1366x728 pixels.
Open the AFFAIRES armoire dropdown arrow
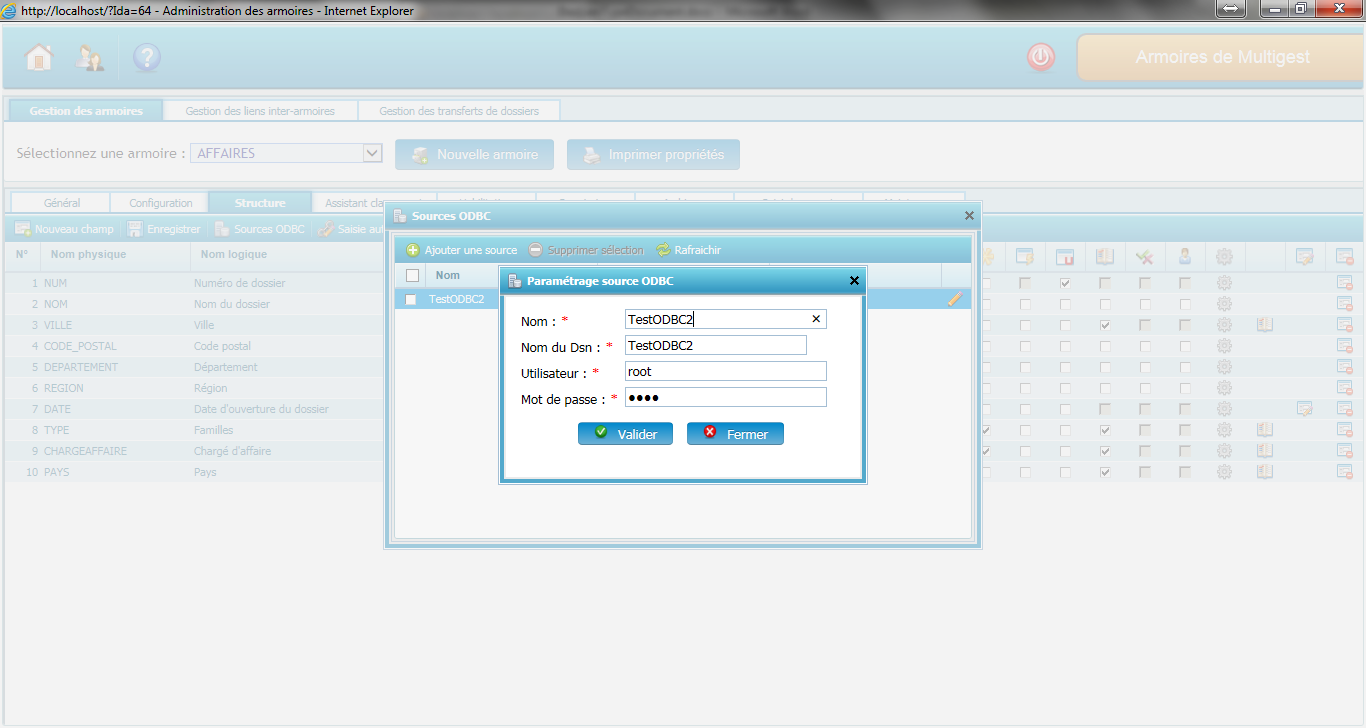pos(372,153)
